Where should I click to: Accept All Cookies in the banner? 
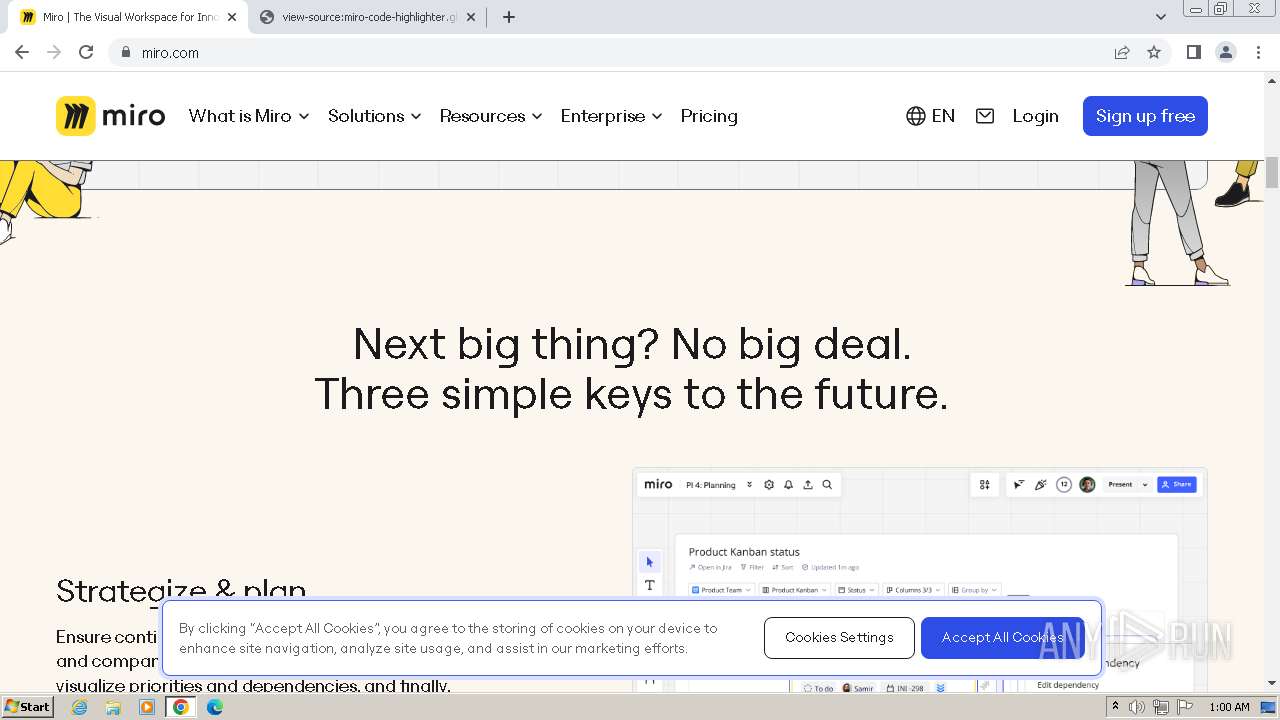pyautogui.click(x=1002, y=638)
